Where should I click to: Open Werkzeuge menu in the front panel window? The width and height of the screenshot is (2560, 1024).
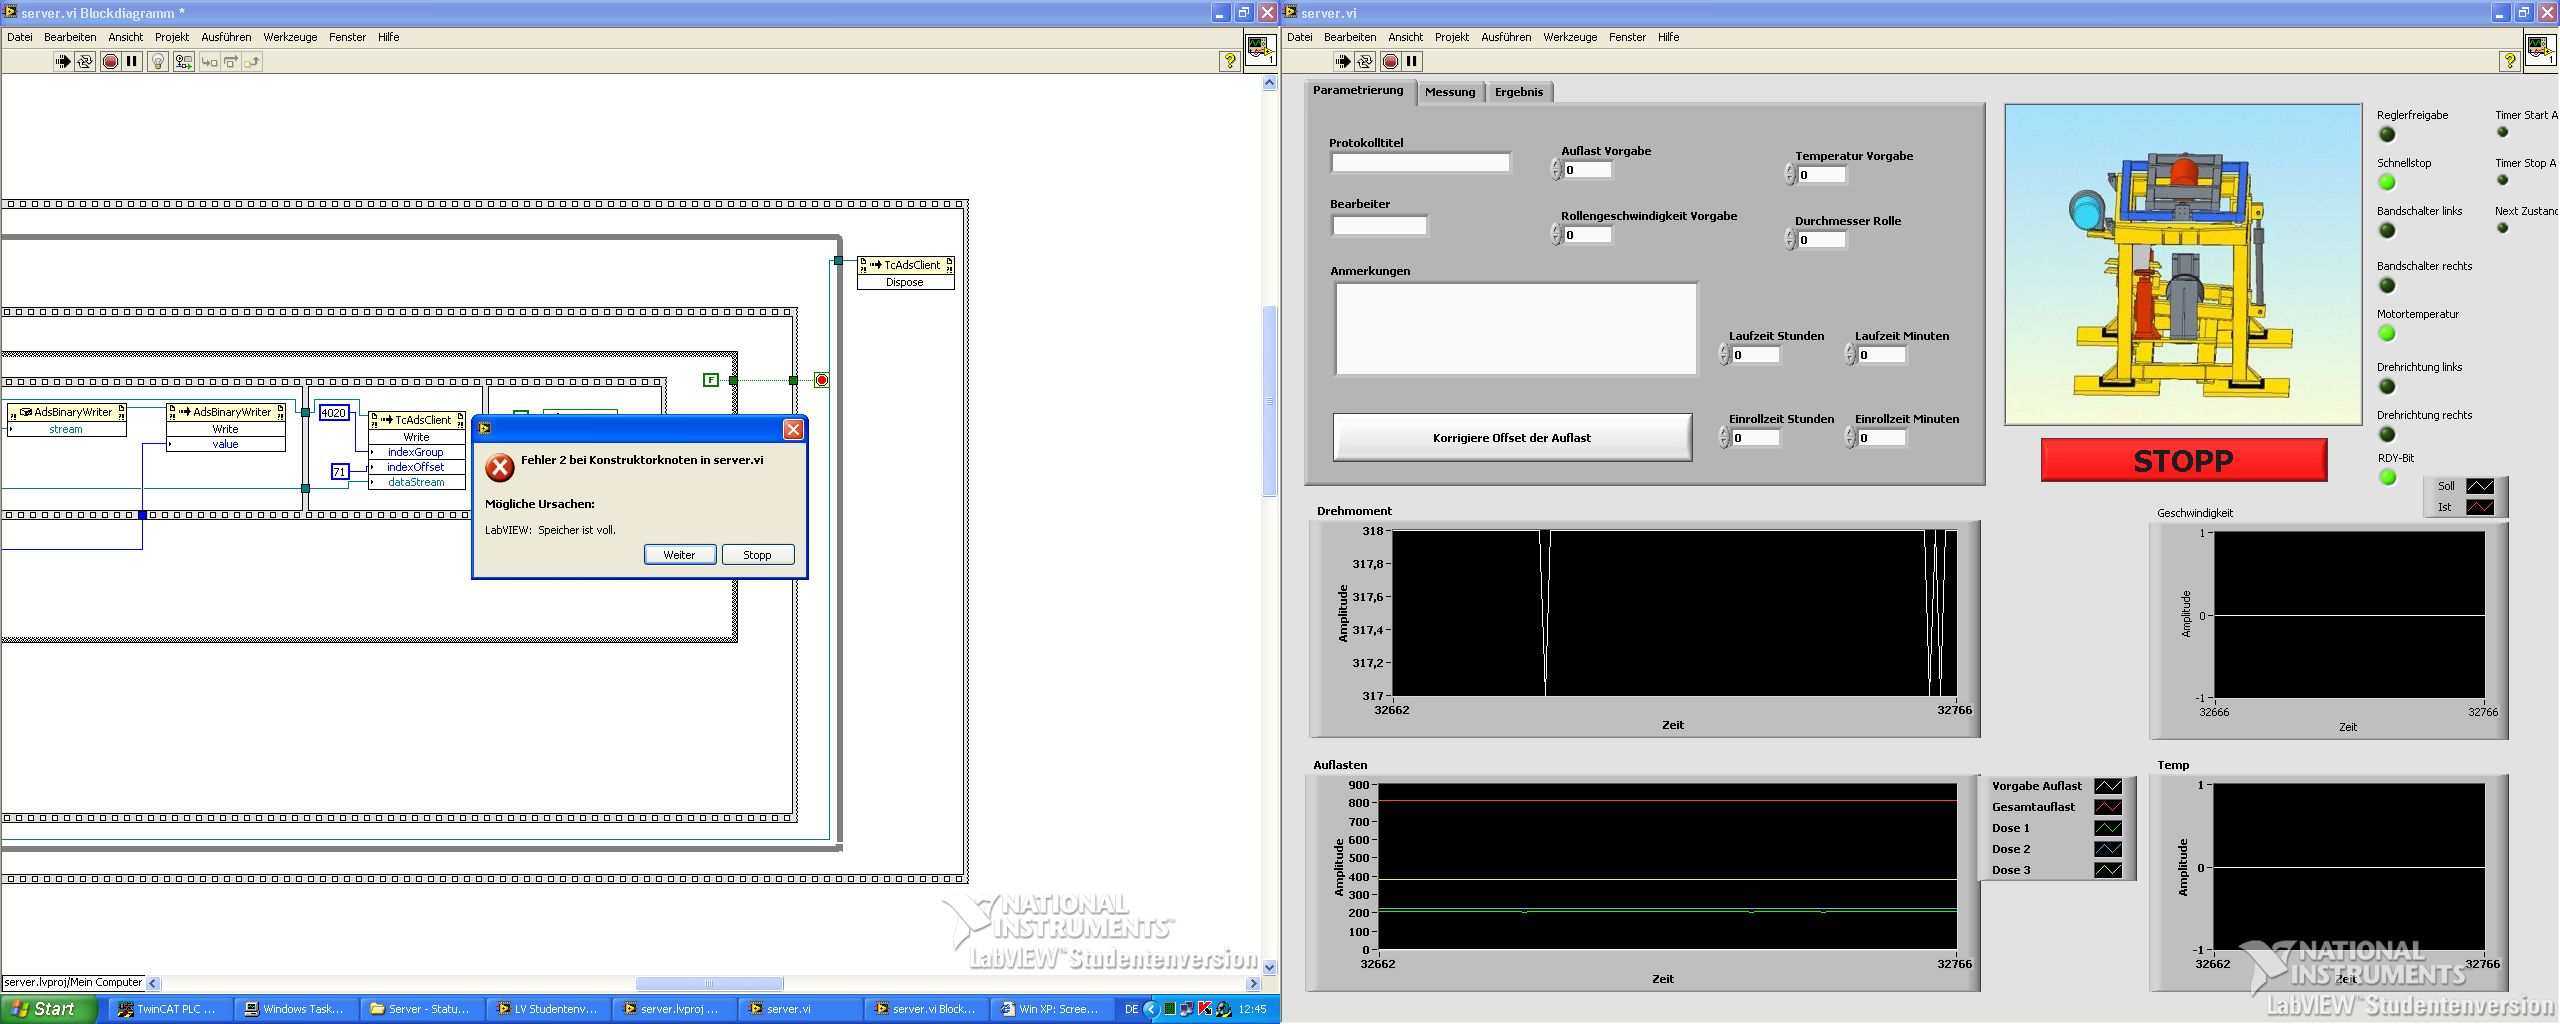point(1570,37)
